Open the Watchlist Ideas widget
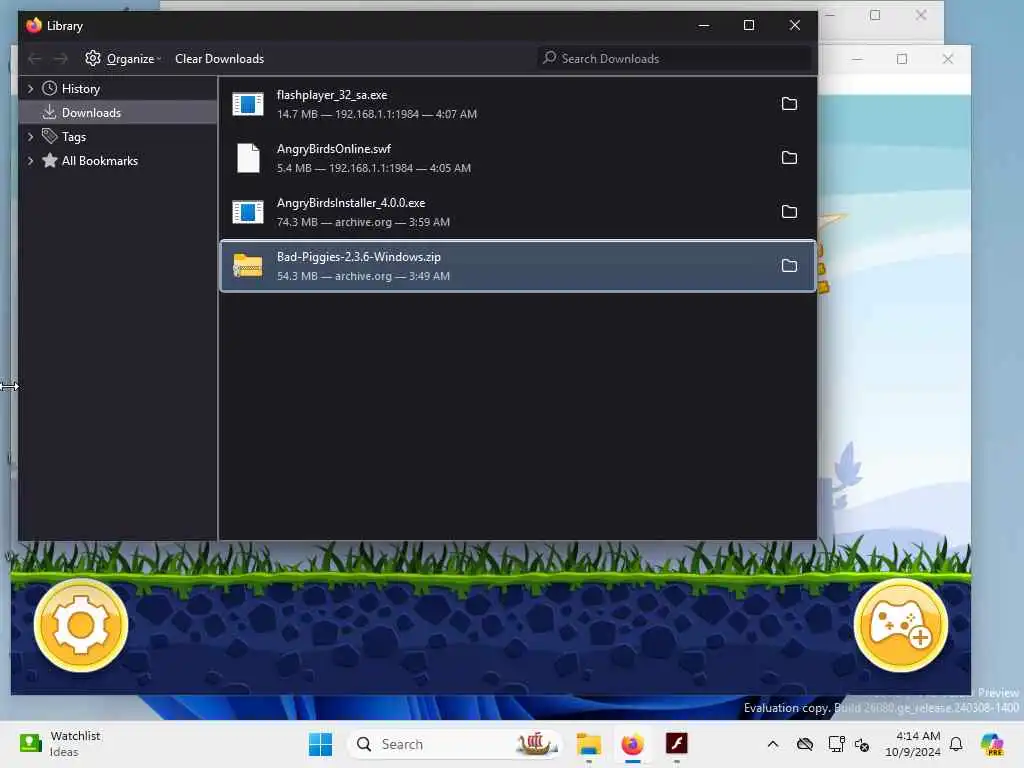 point(60,744)
